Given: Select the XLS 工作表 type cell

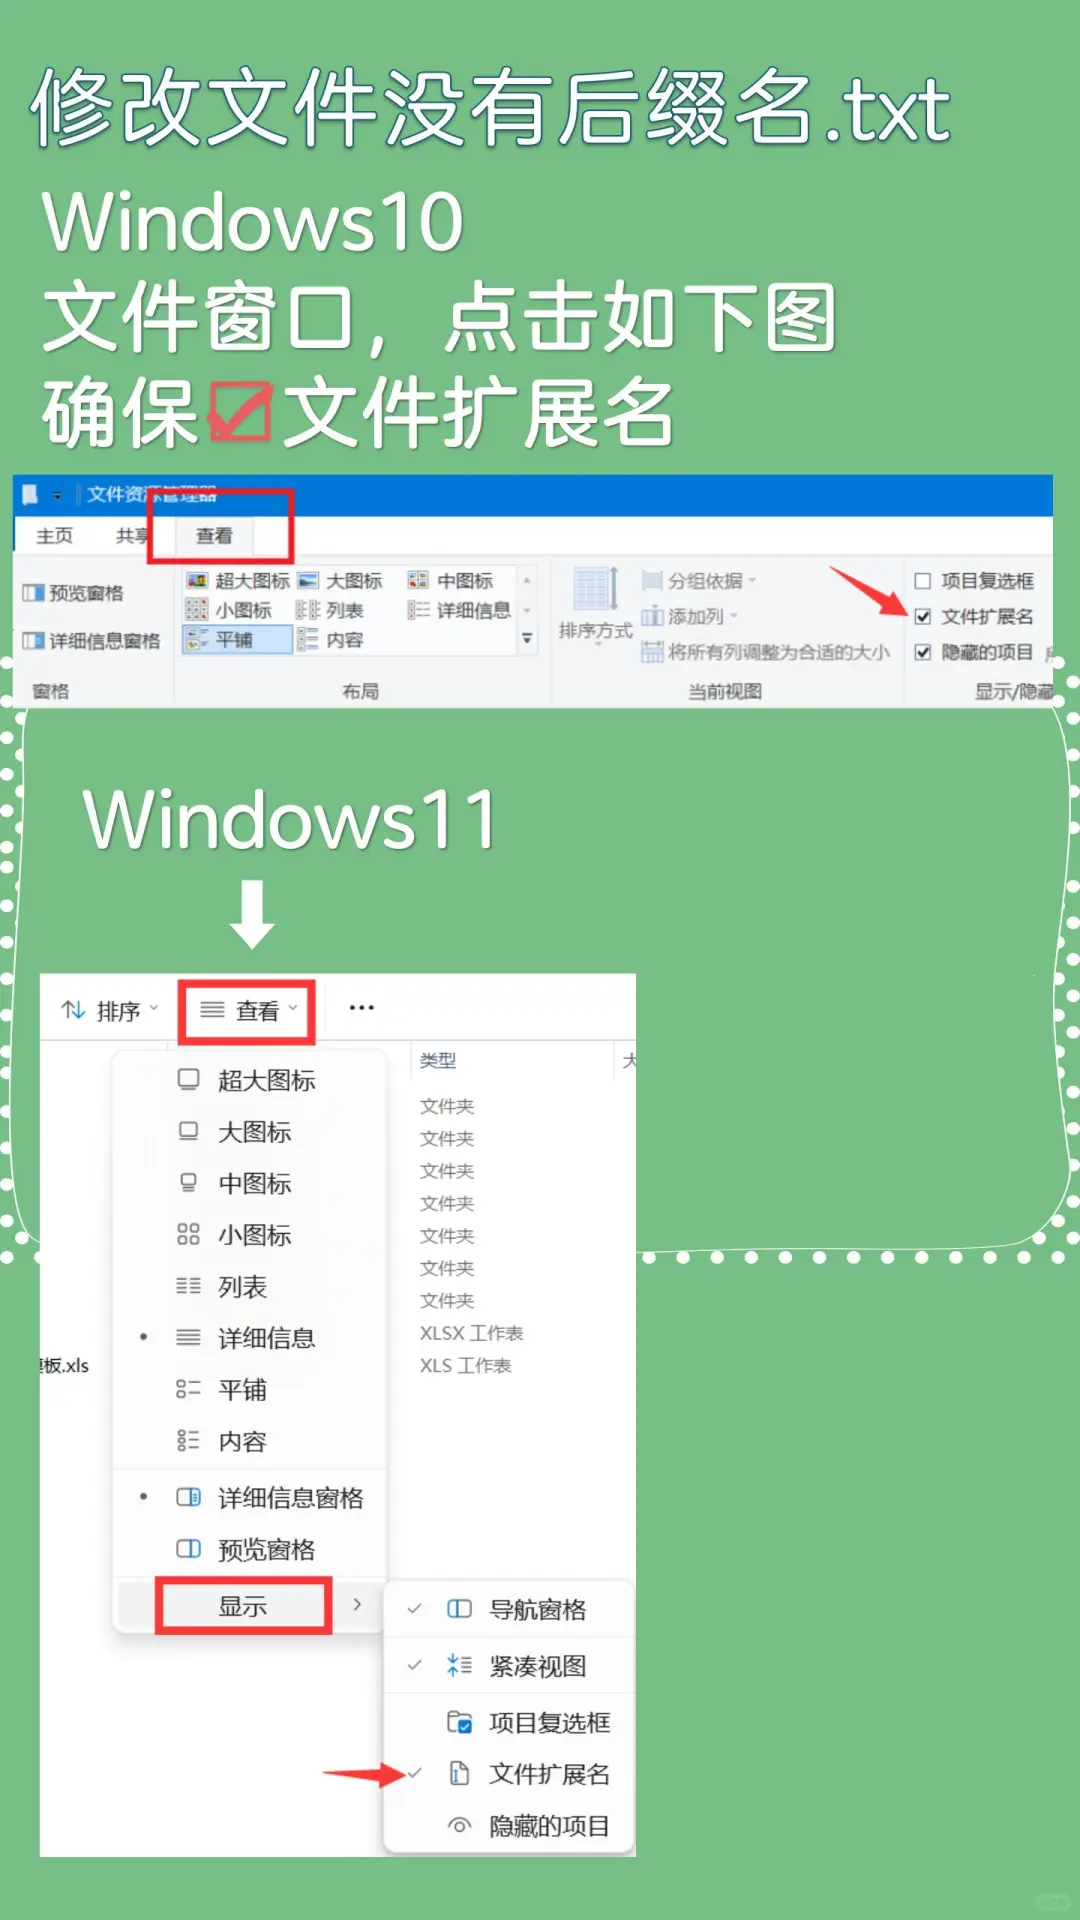Looking at the screenshot, I should [x=465, y=1365].
